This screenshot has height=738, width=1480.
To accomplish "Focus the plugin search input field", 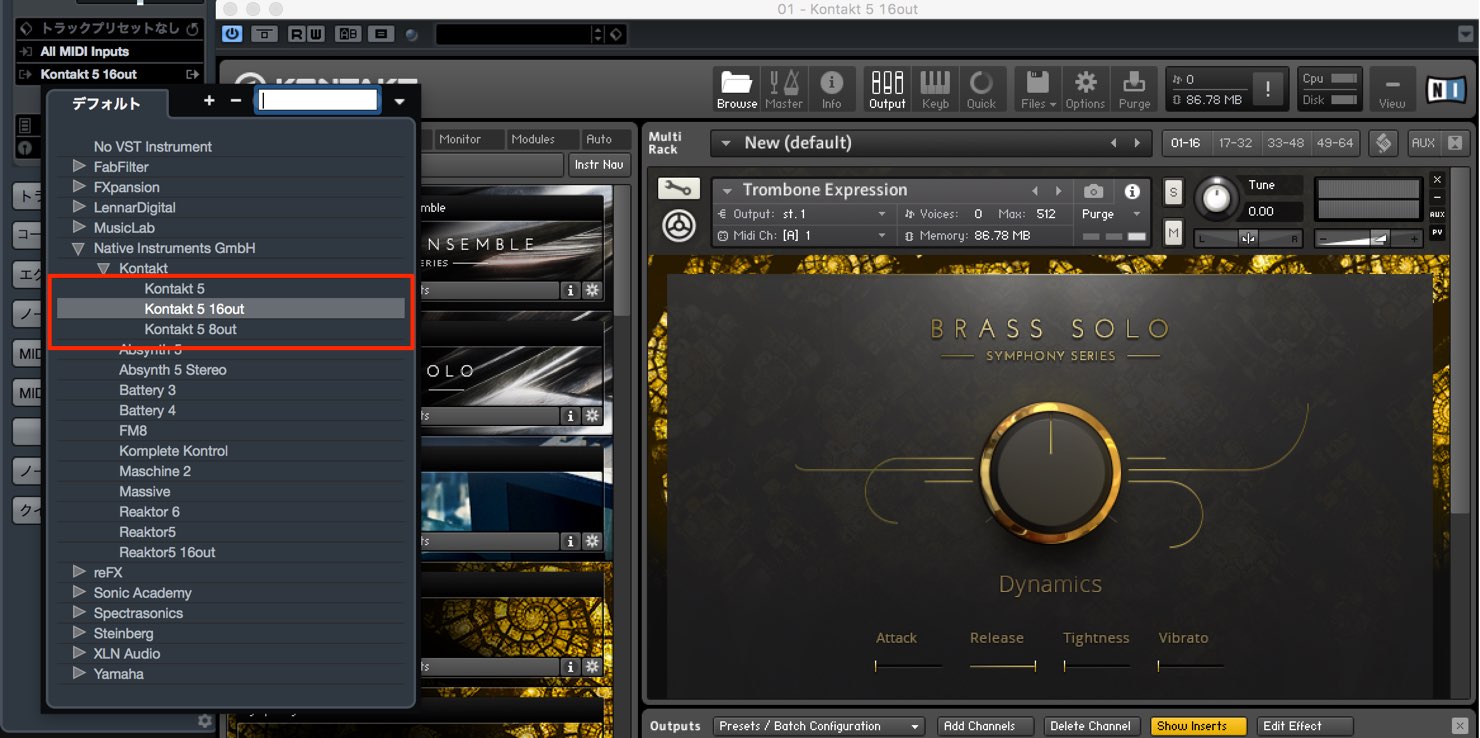I will (x=318, y=100).
